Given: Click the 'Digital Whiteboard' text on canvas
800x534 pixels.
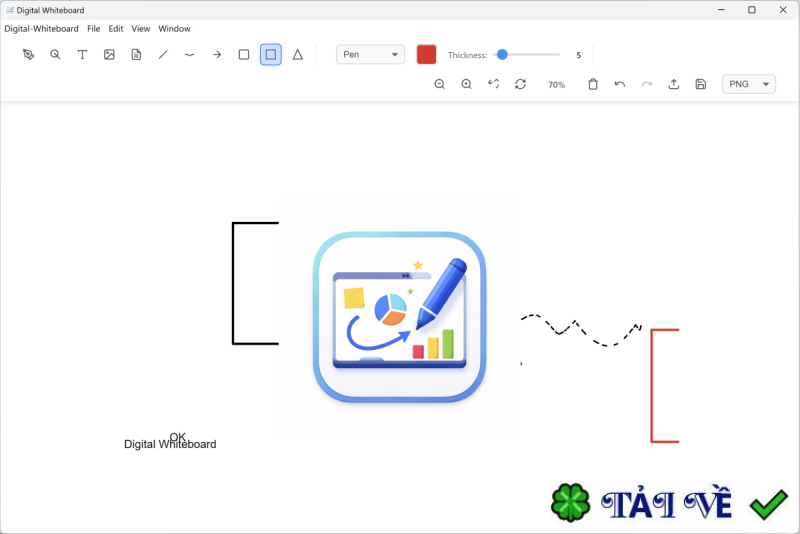Looking at the screenshot, I should (170, 445).
